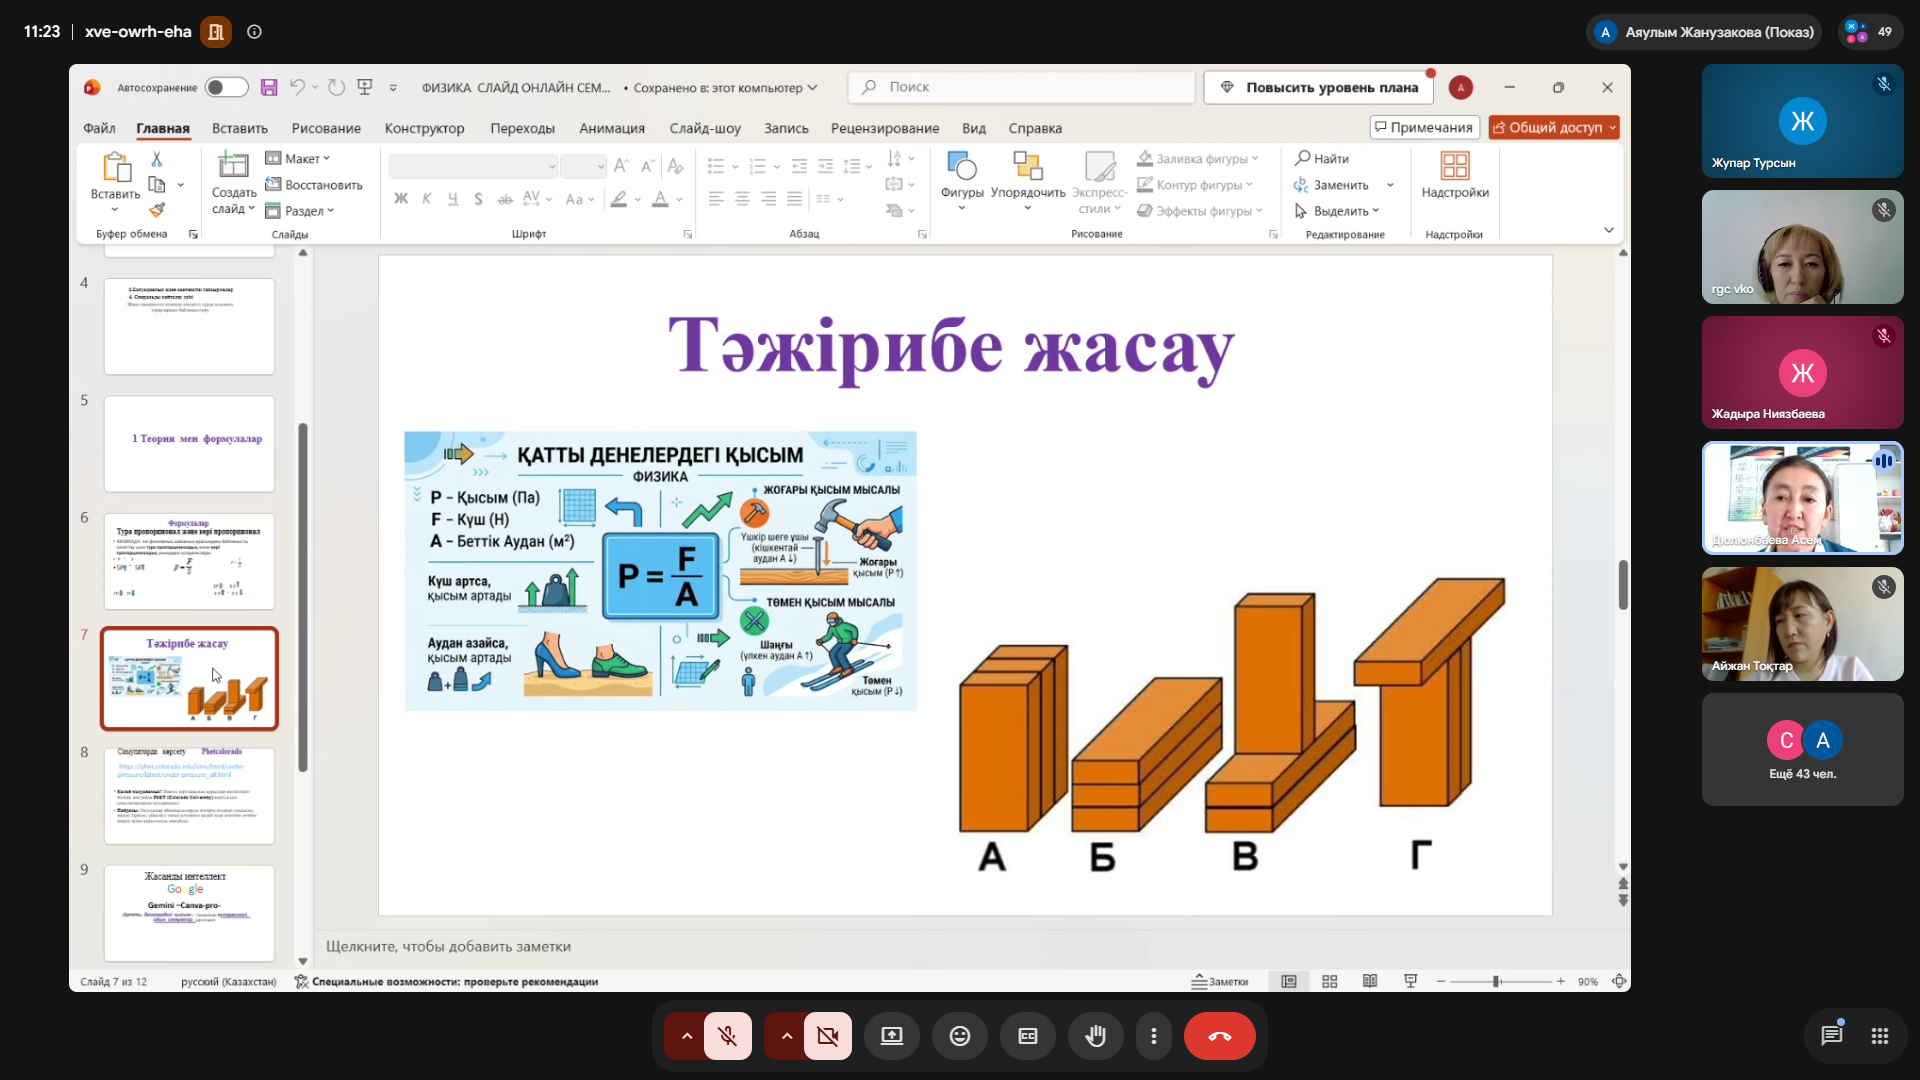Click the Cut scissors icon
This screenshot has width=1920, height=1080.
(x=156, y=159)
